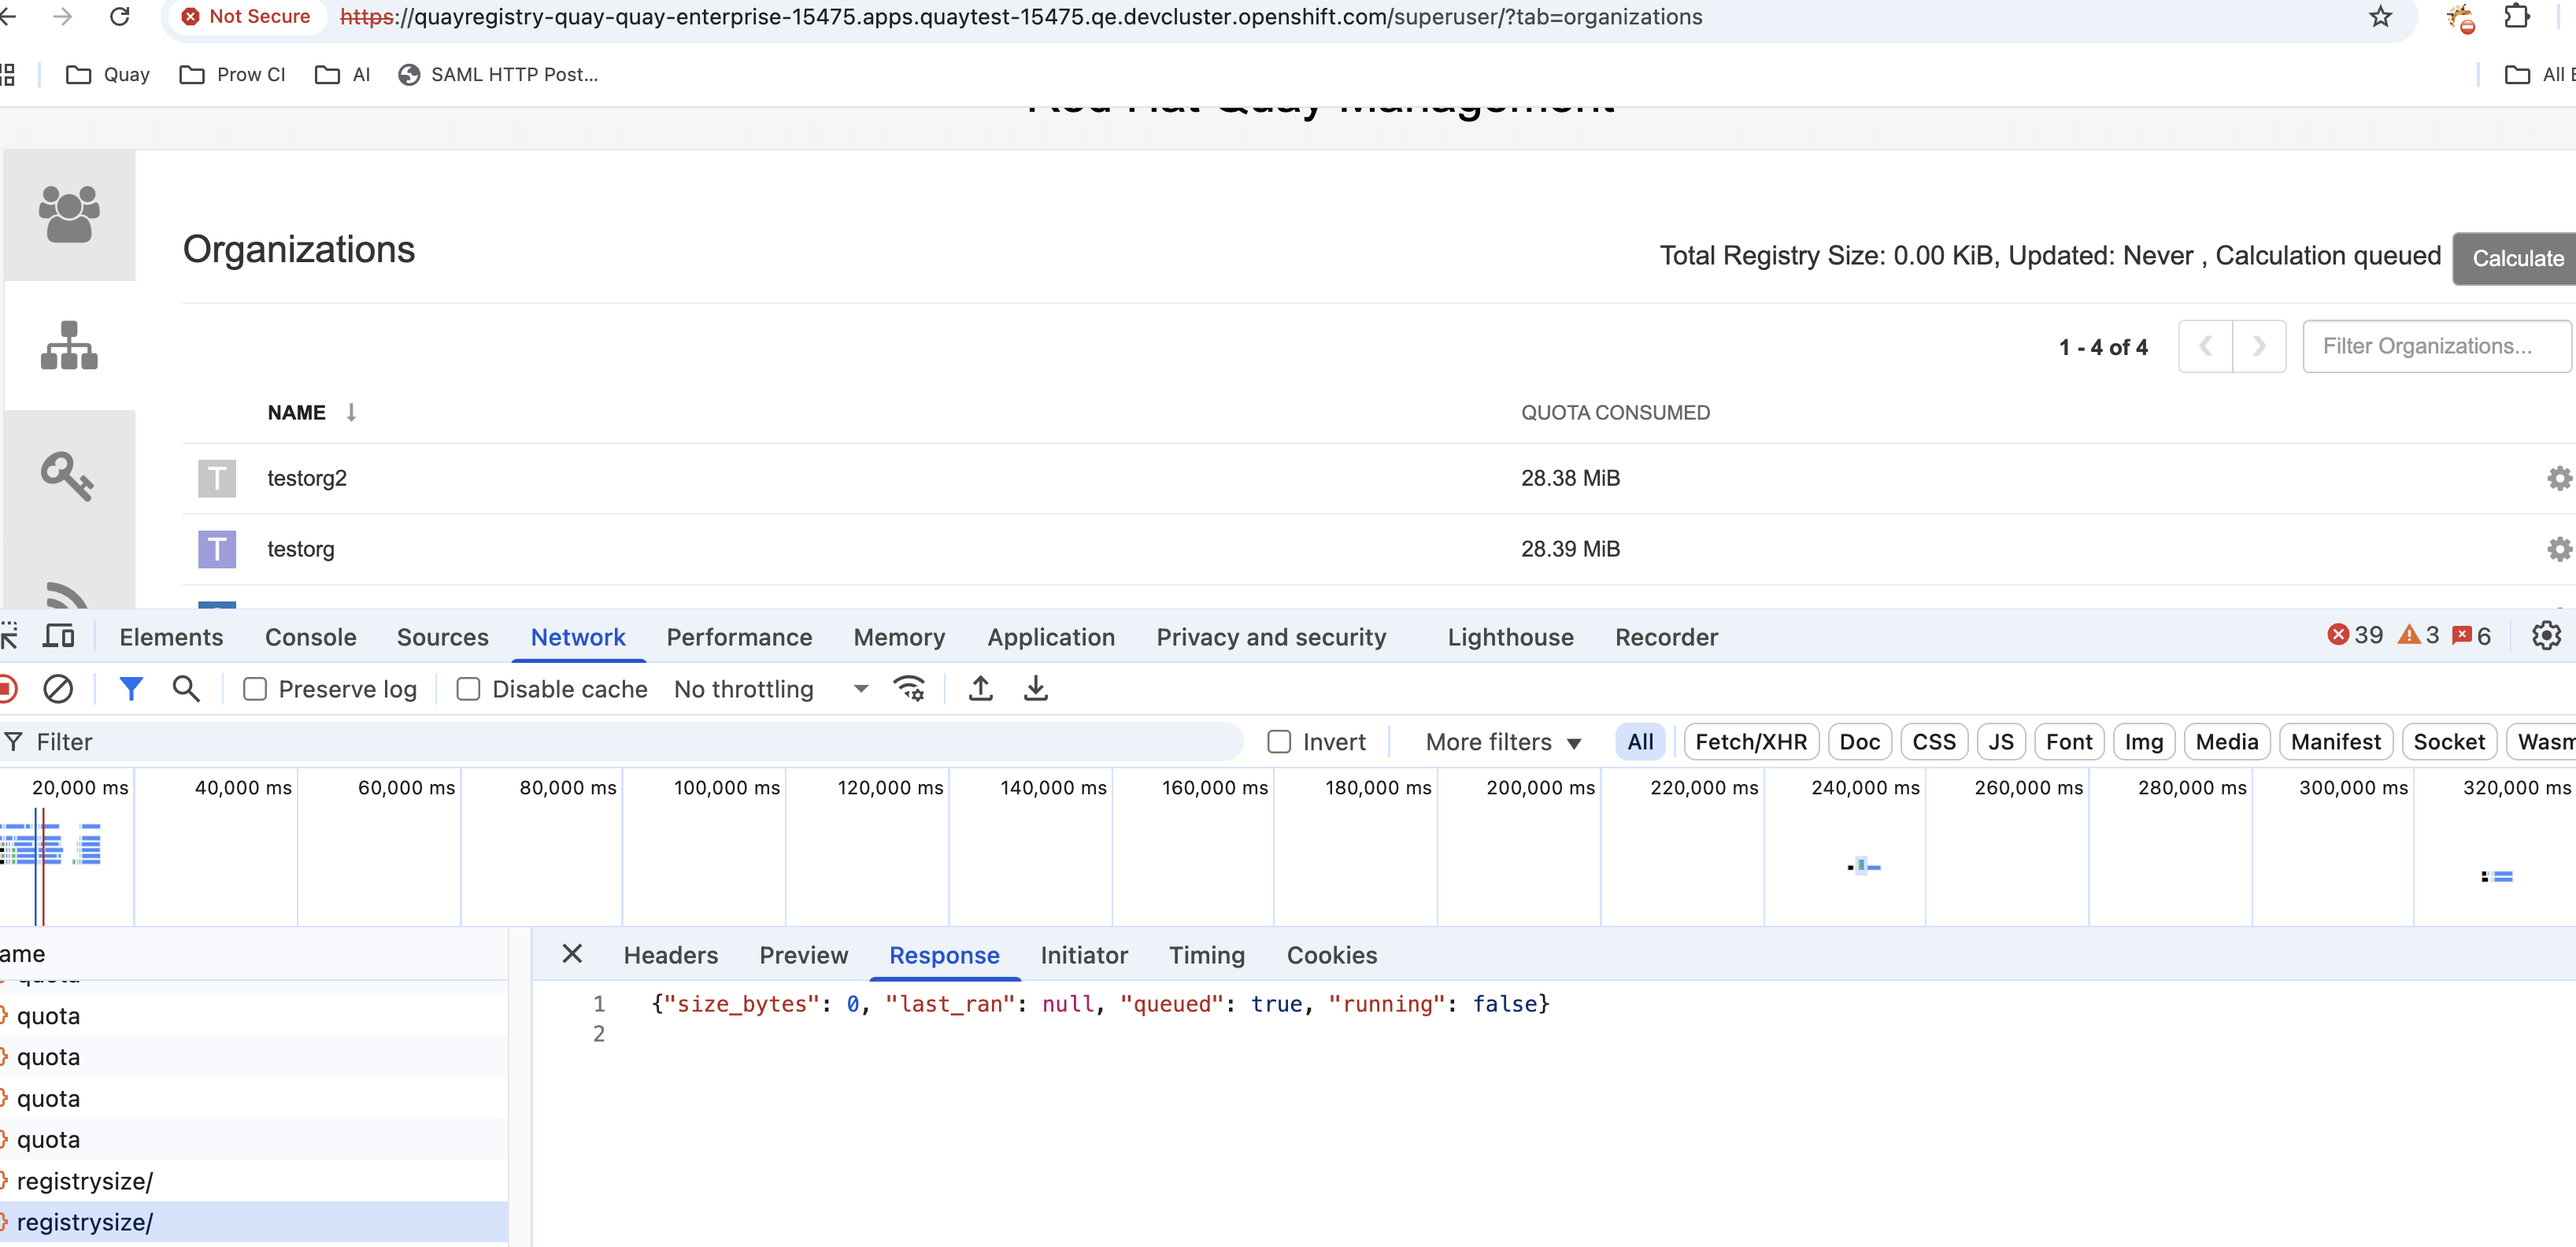Click the import HAR upload icon
Viewport: 2576px width, 1247px height.
click(980, 689)
